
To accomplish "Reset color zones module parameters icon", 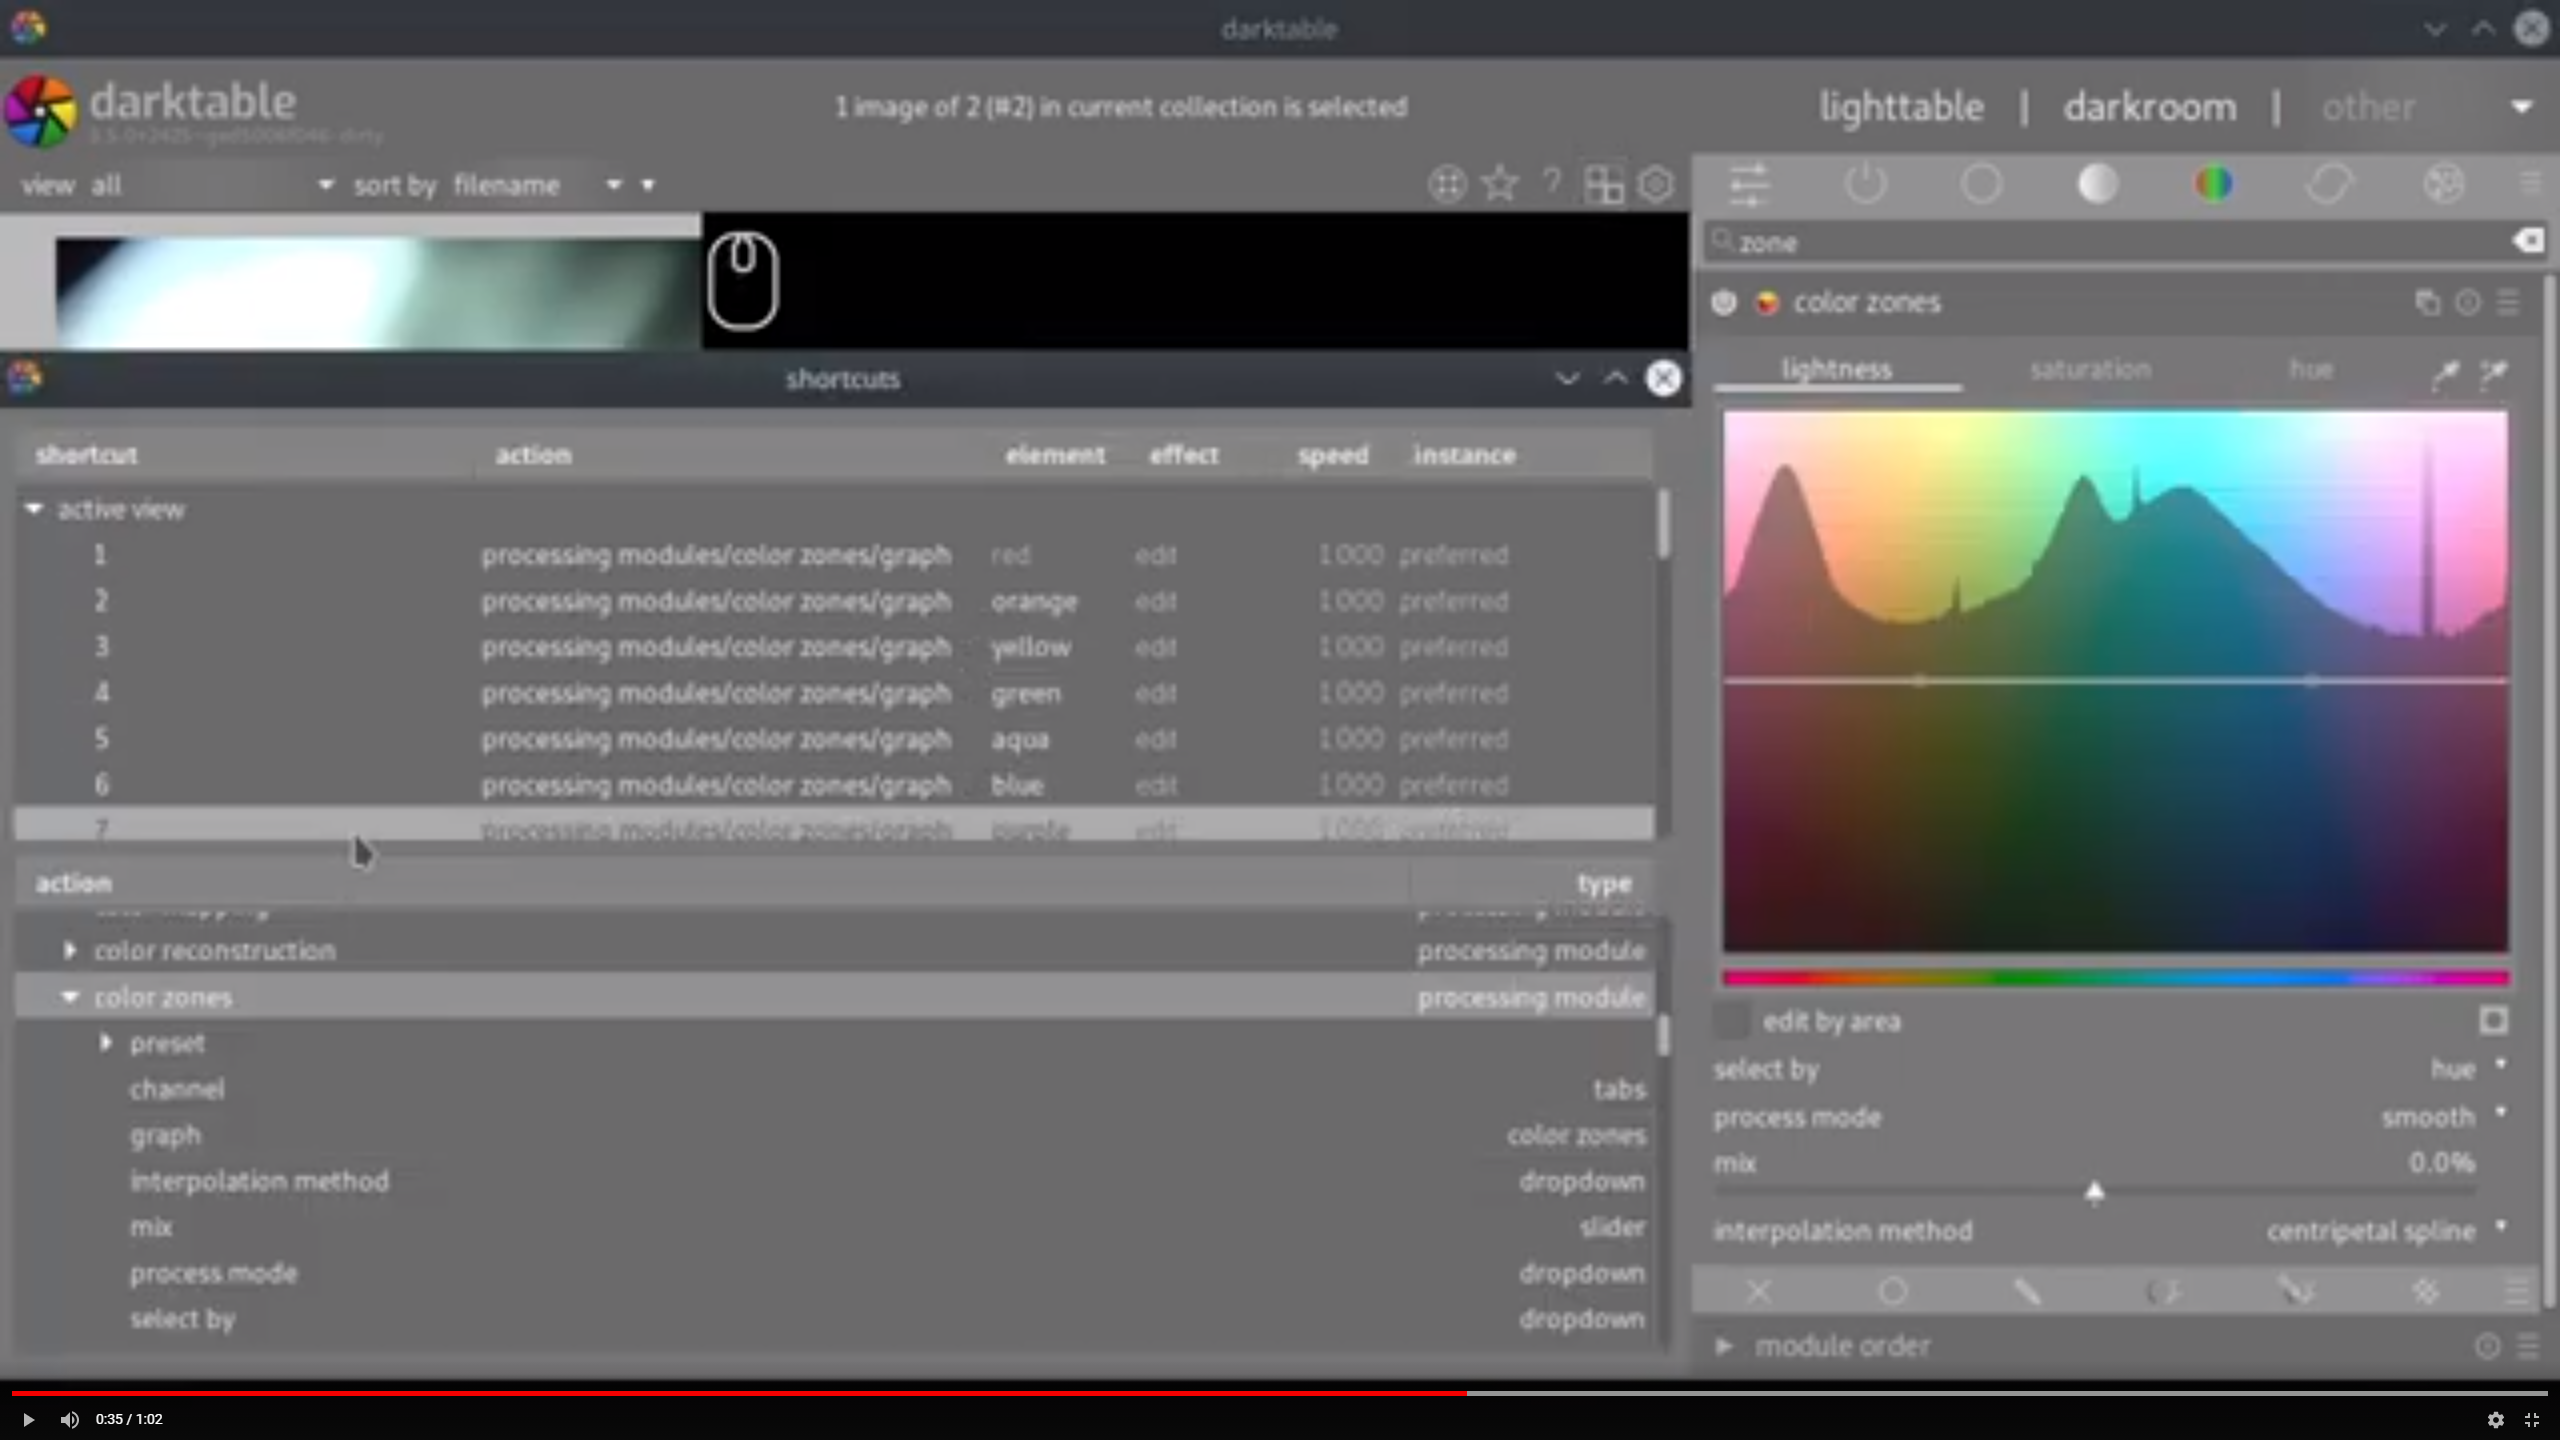I will point(2467,302).
